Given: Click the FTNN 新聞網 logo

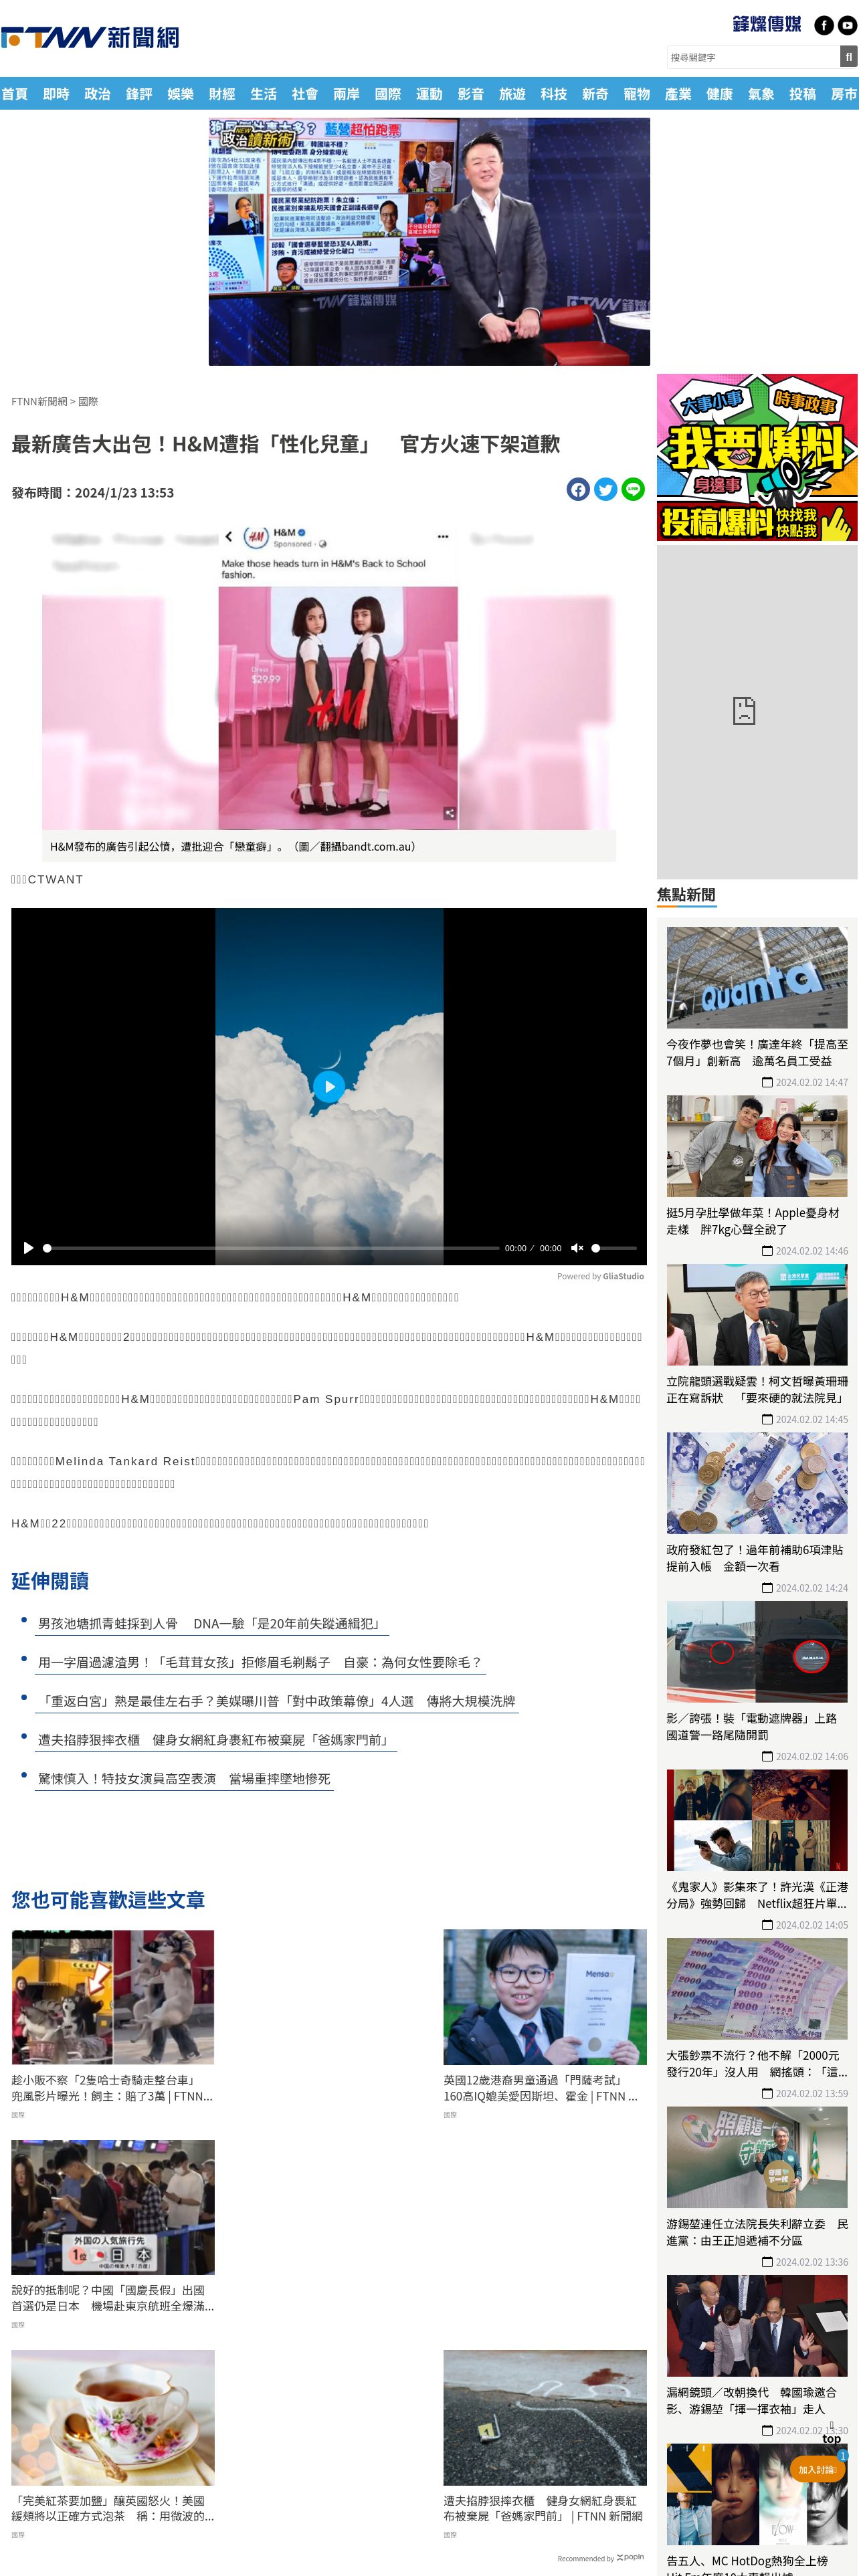Looking at the screenshot, I should [90, 38].
